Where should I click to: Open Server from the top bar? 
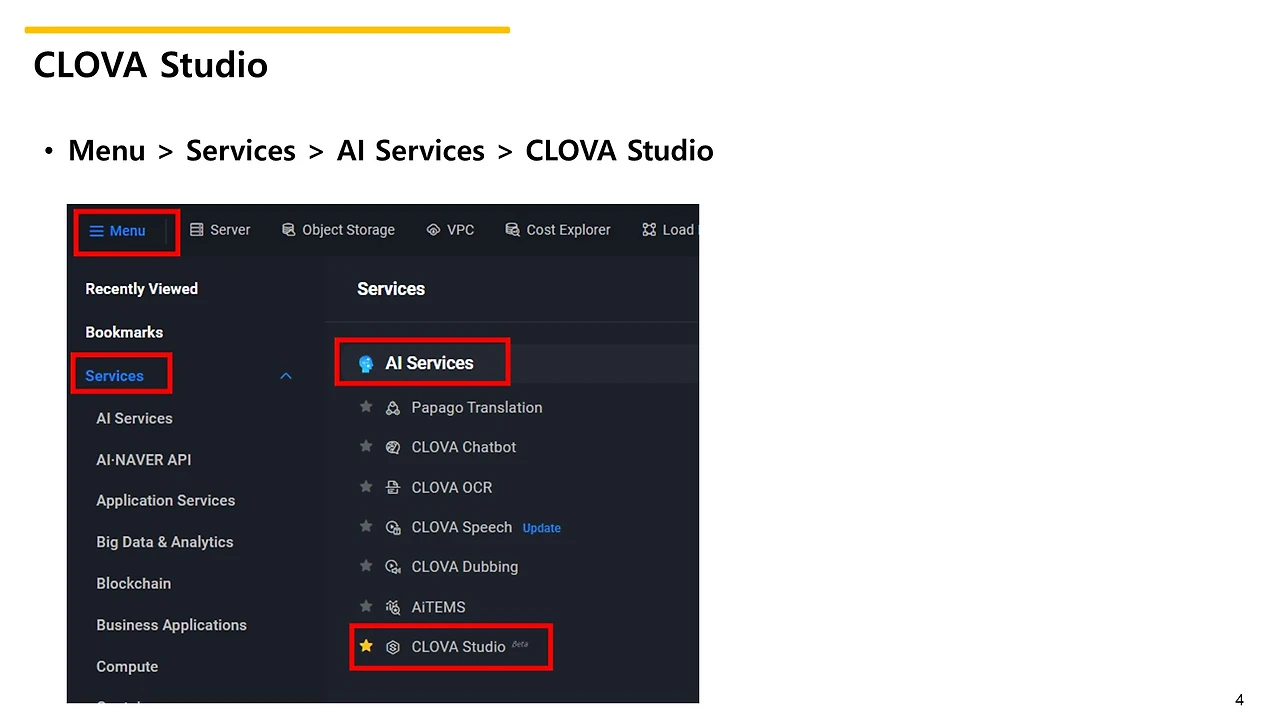click(220, 230)
